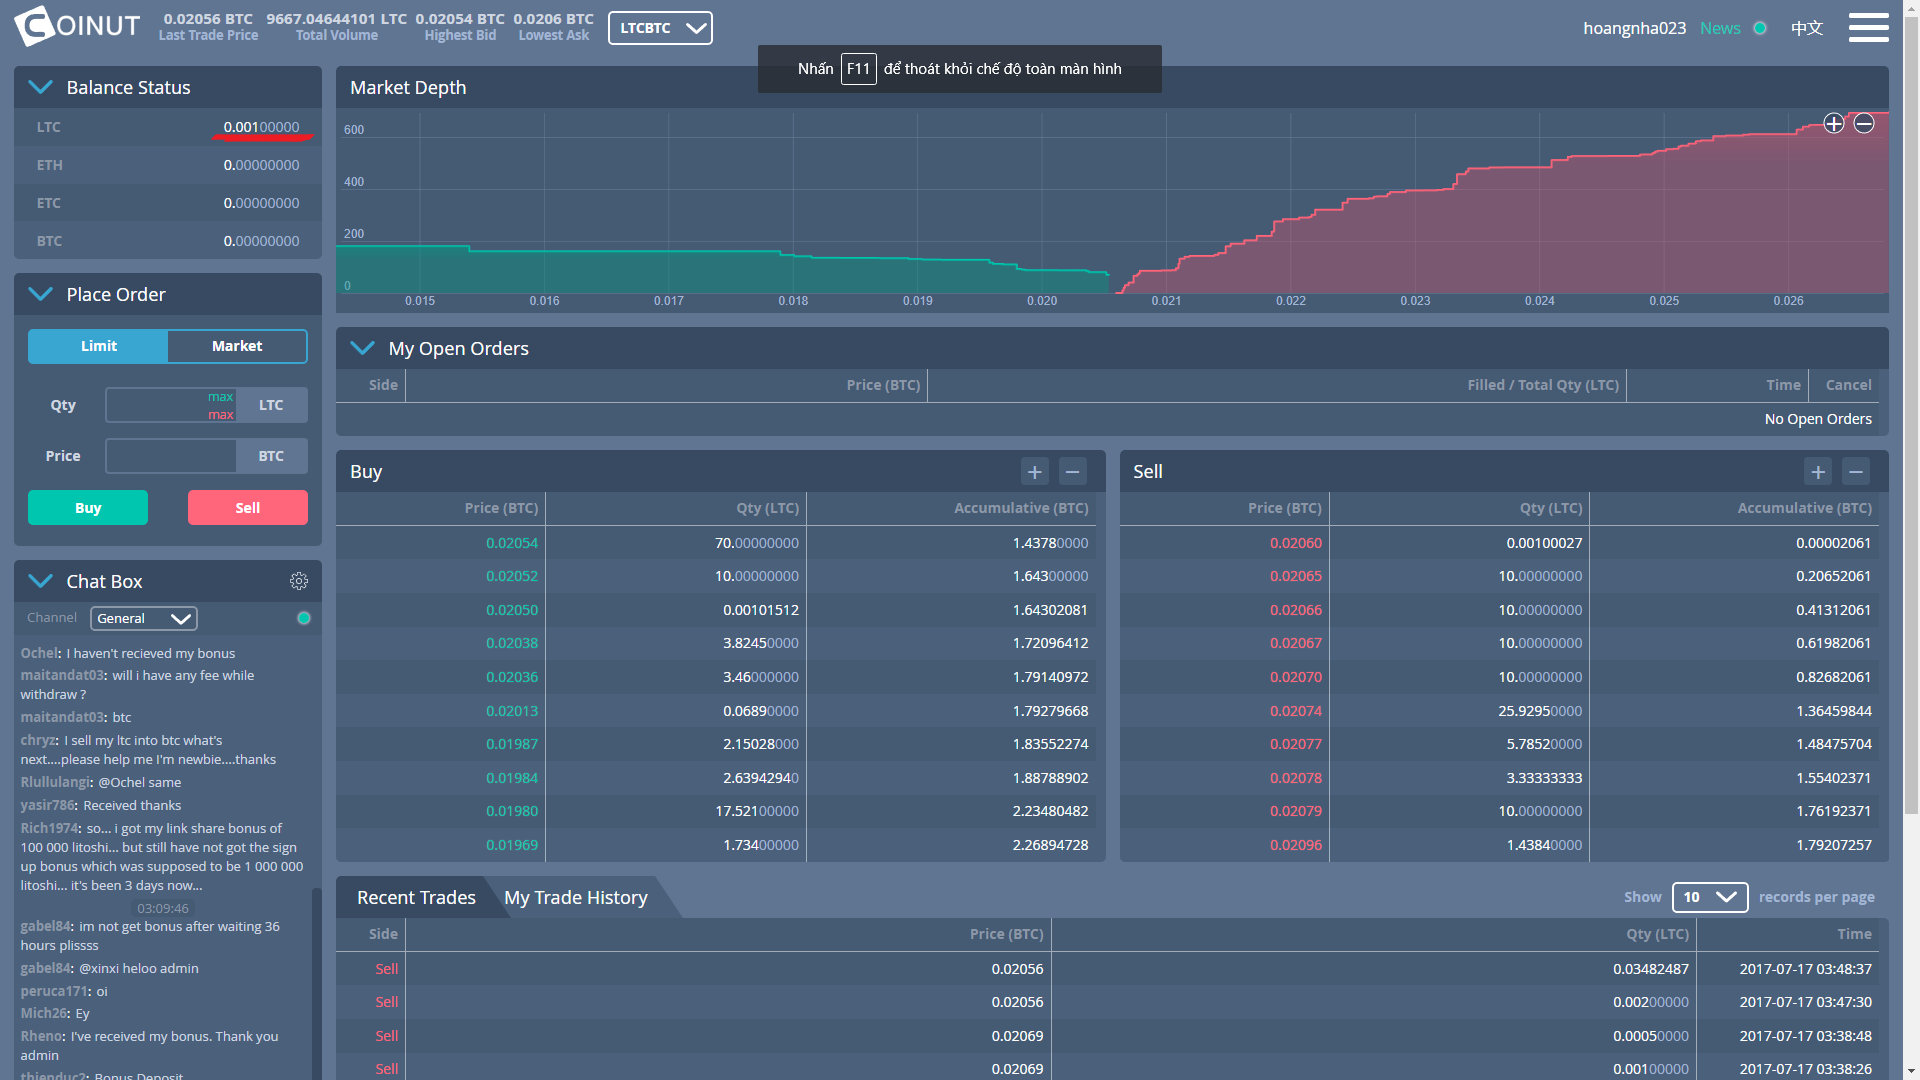
Task: Click Accumulative (BTC) header in Buy table
Action: pos(1021,508)
